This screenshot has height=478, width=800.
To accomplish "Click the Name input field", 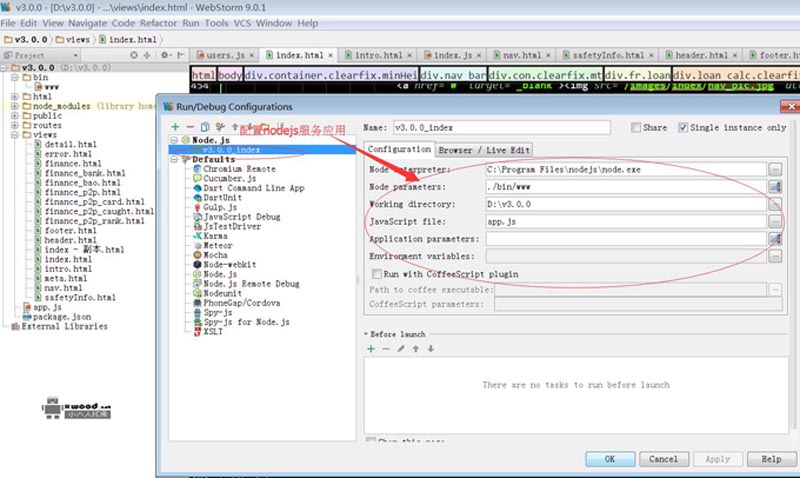I will coord(502,128).
